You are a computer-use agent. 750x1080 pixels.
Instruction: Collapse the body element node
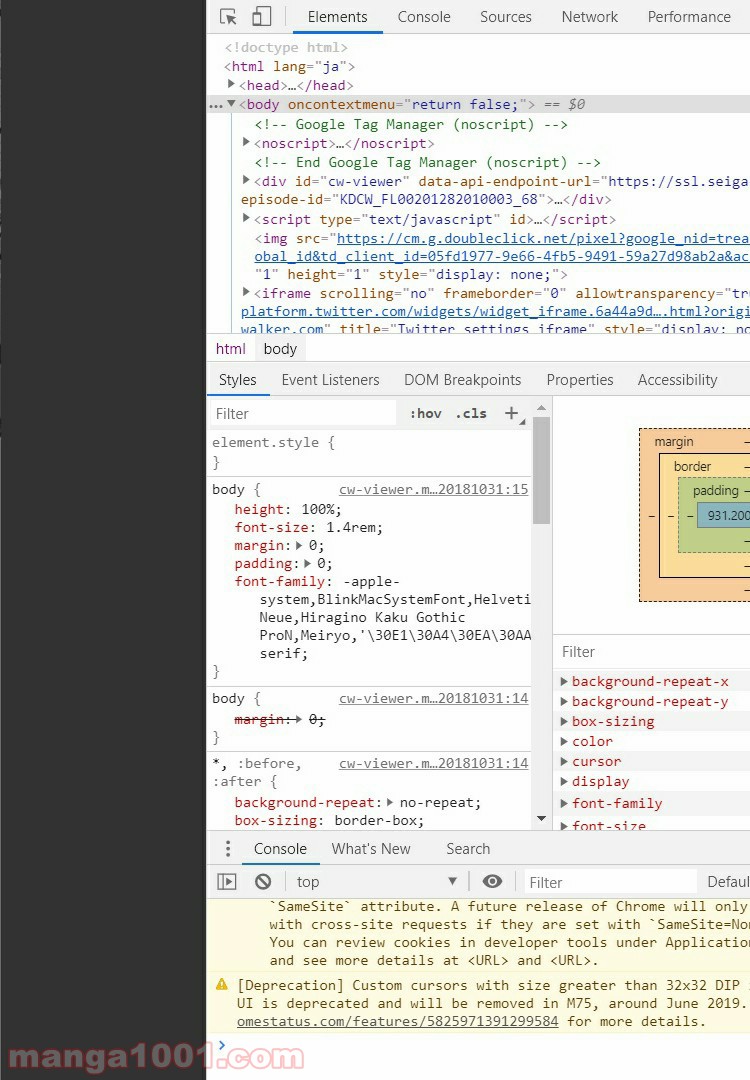click(232, 104)
